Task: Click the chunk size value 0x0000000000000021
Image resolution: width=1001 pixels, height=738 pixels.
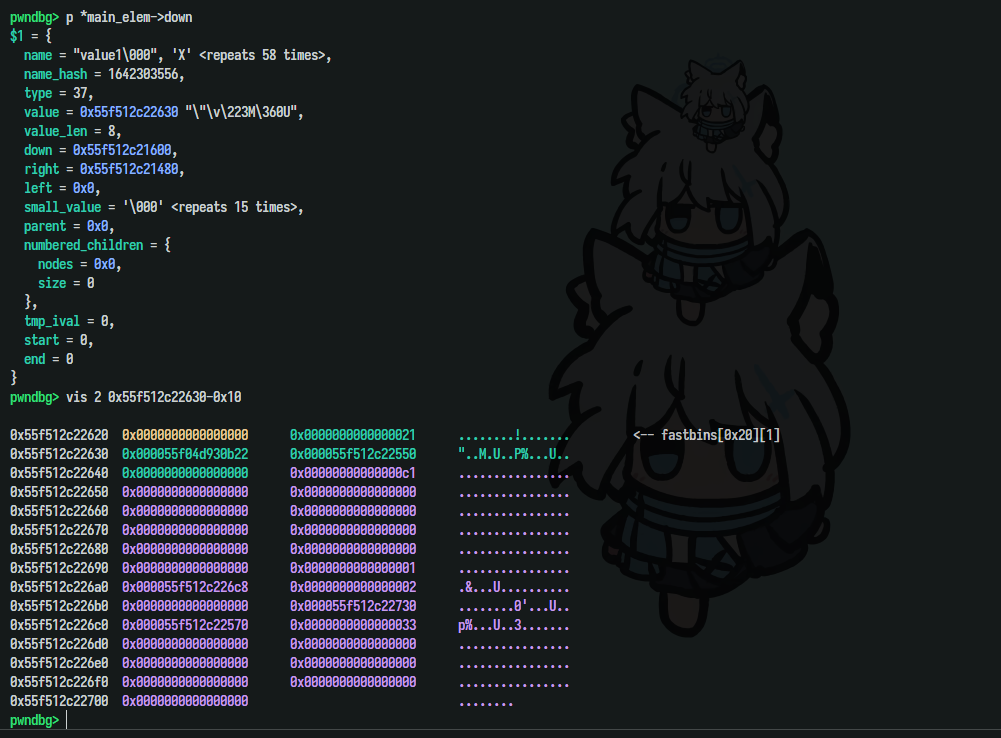Action: pos(353,435)
